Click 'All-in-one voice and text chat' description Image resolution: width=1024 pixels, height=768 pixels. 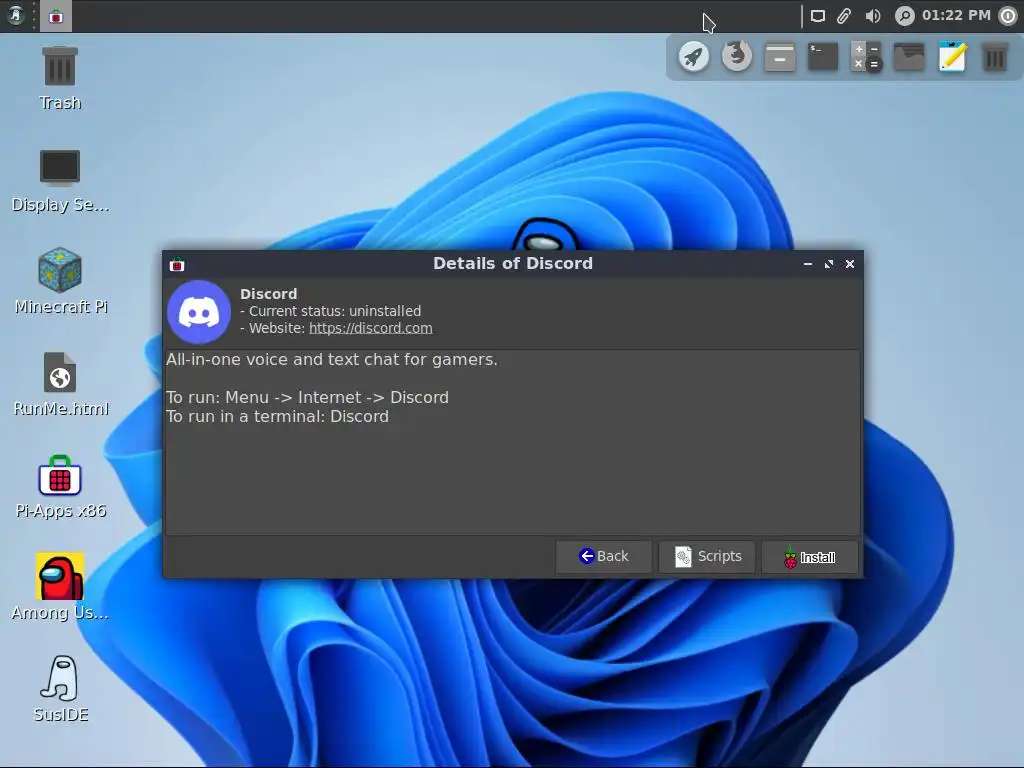(332, 359)
